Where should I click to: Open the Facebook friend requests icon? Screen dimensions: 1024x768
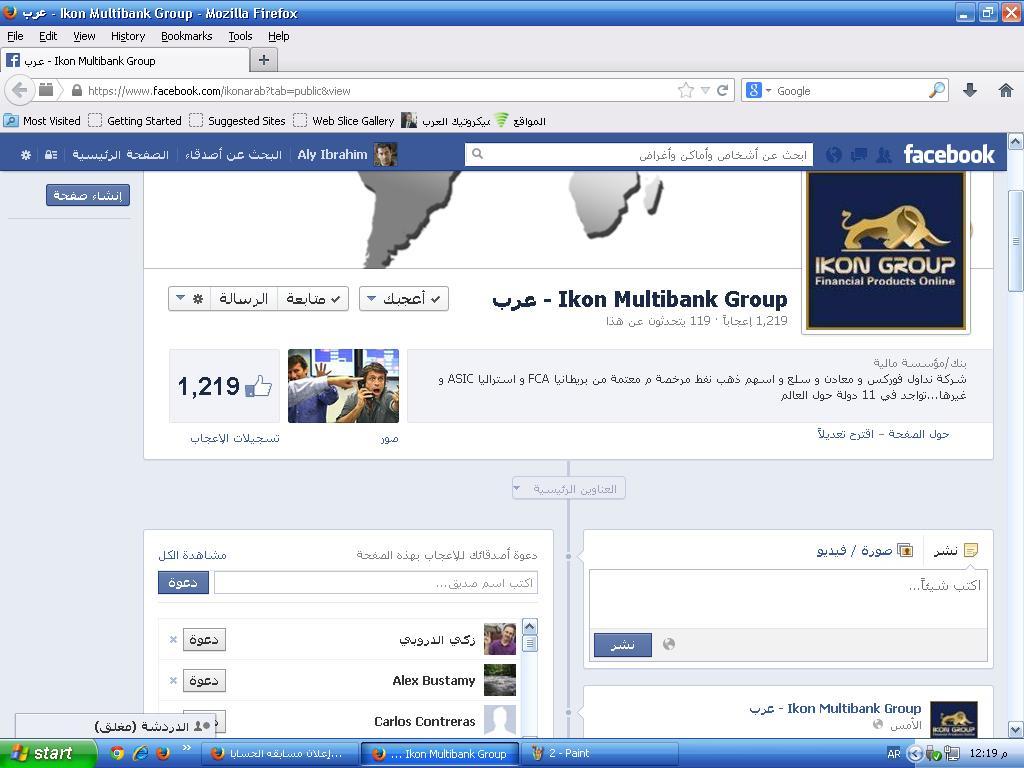[884, 155]
